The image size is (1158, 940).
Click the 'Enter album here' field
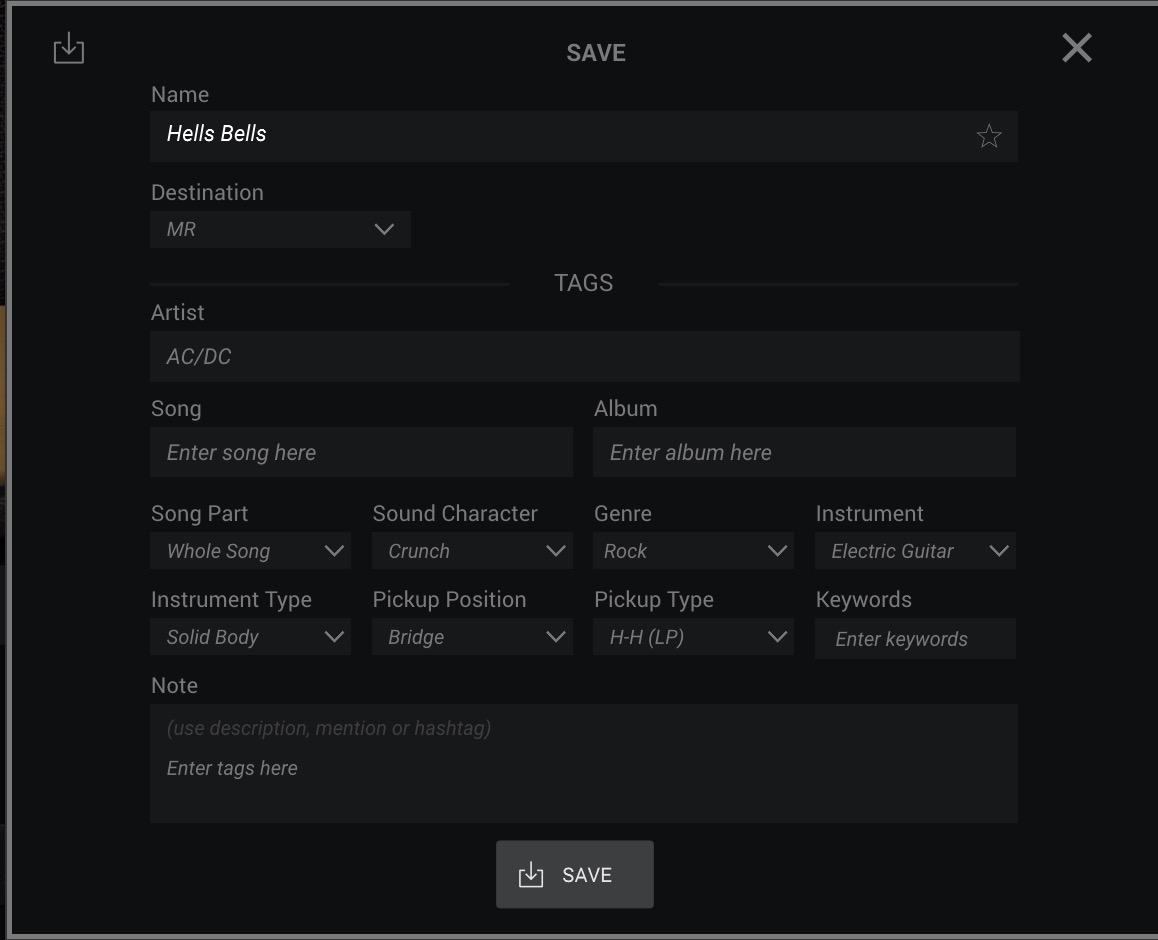tap(804, 452)
